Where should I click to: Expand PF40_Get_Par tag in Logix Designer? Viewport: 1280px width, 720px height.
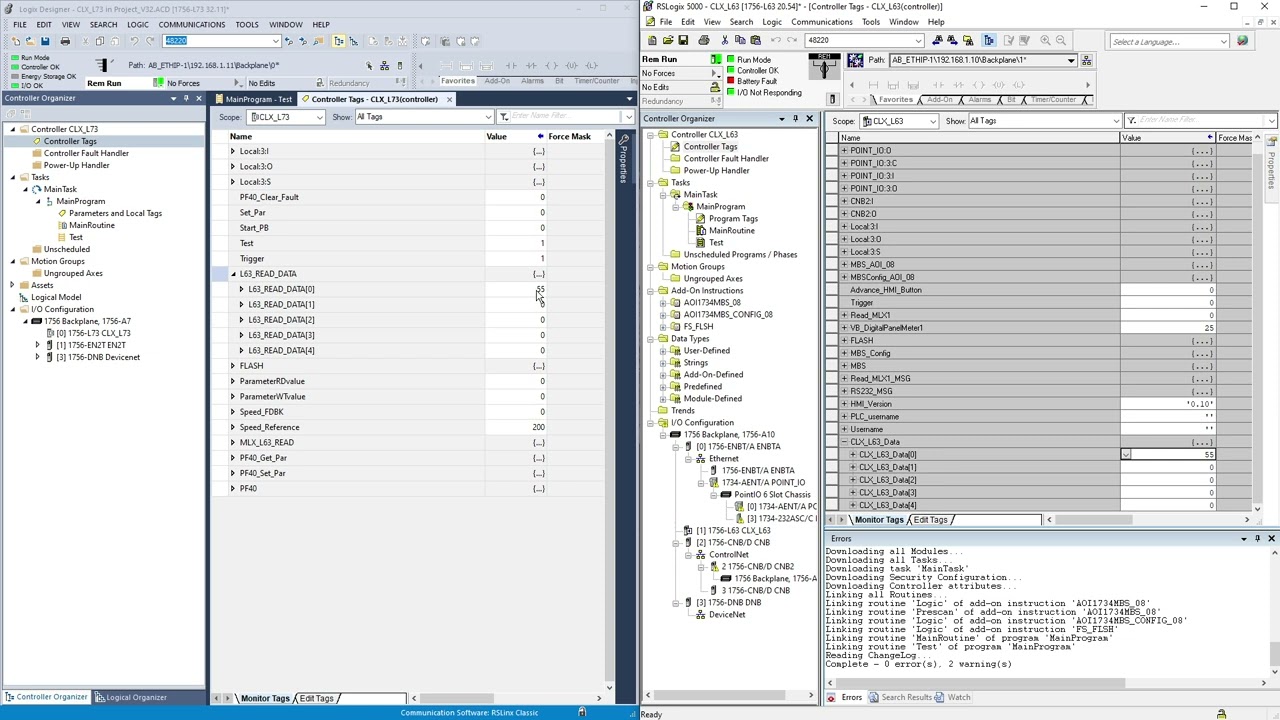(233, 458)
